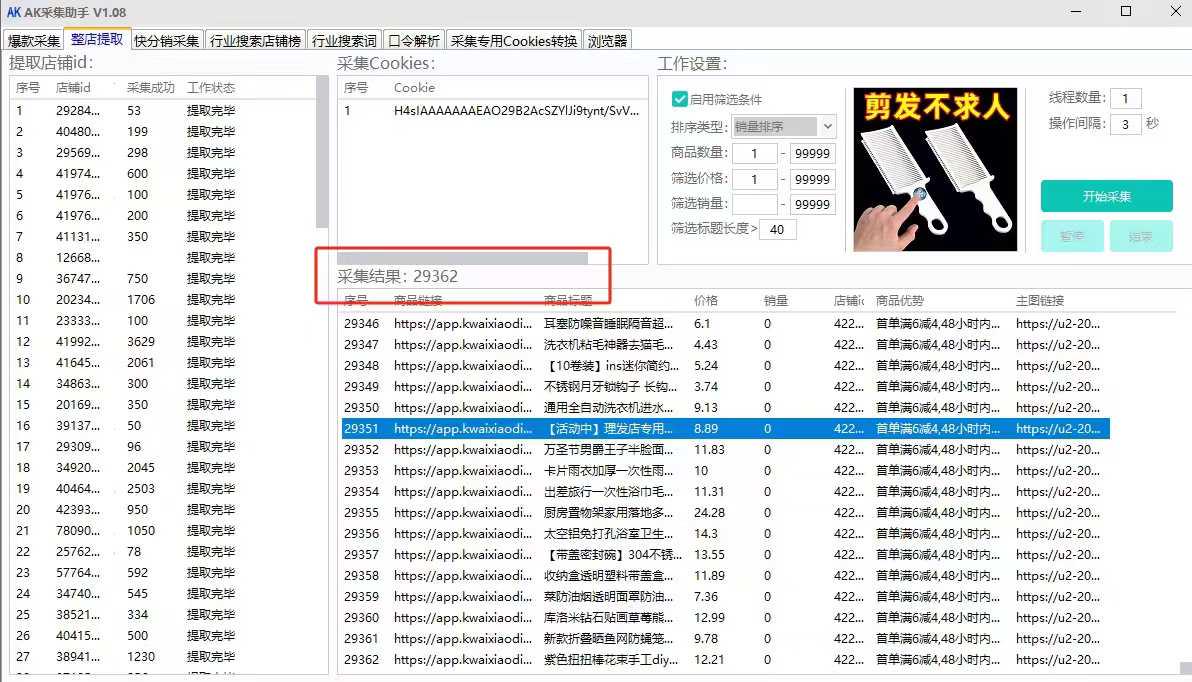Enable the 启用筛选条件 filter checkbox

click(x=680, y=99)
